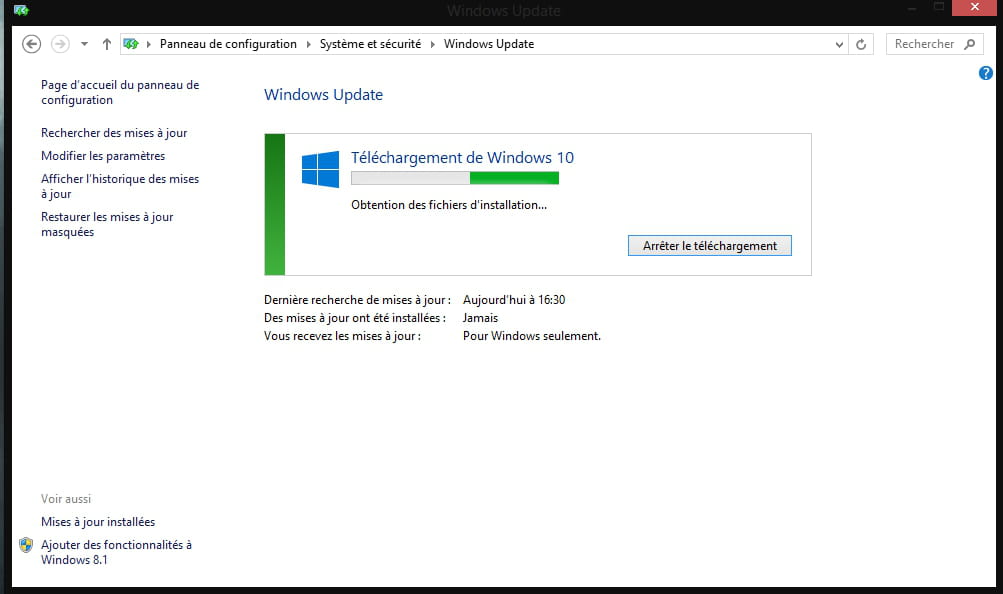
Task: Click the Control Panel icon in address bar
Action: click(x=131, y=44)
